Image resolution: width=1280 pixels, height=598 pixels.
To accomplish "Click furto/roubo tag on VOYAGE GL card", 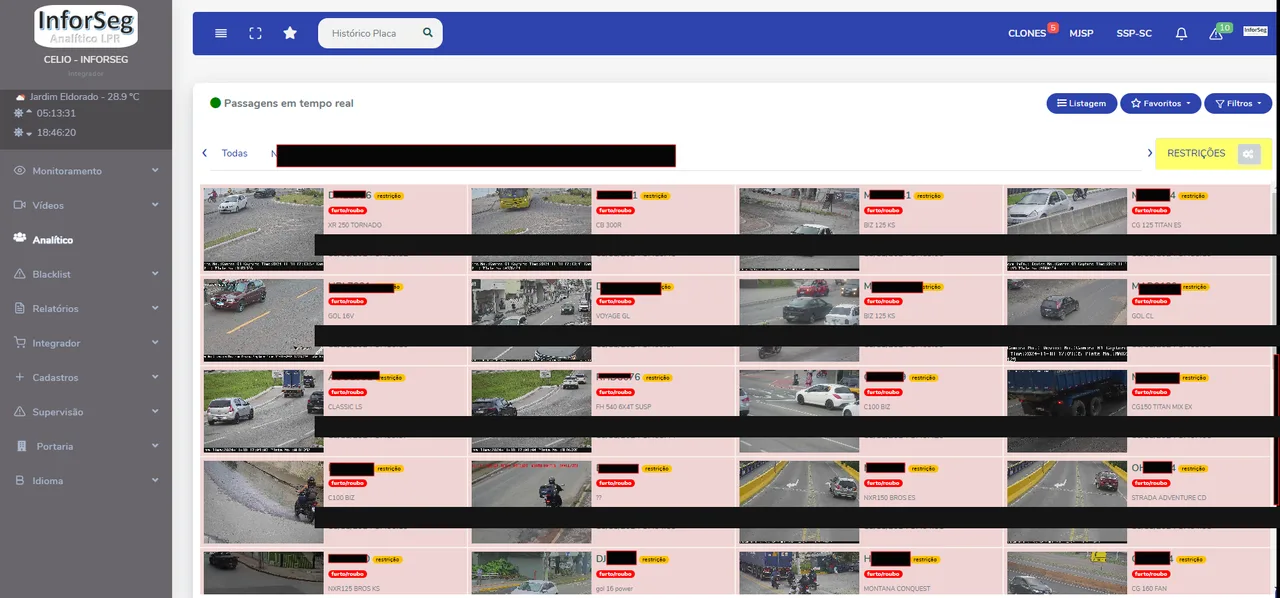I will tap(615, 301).
